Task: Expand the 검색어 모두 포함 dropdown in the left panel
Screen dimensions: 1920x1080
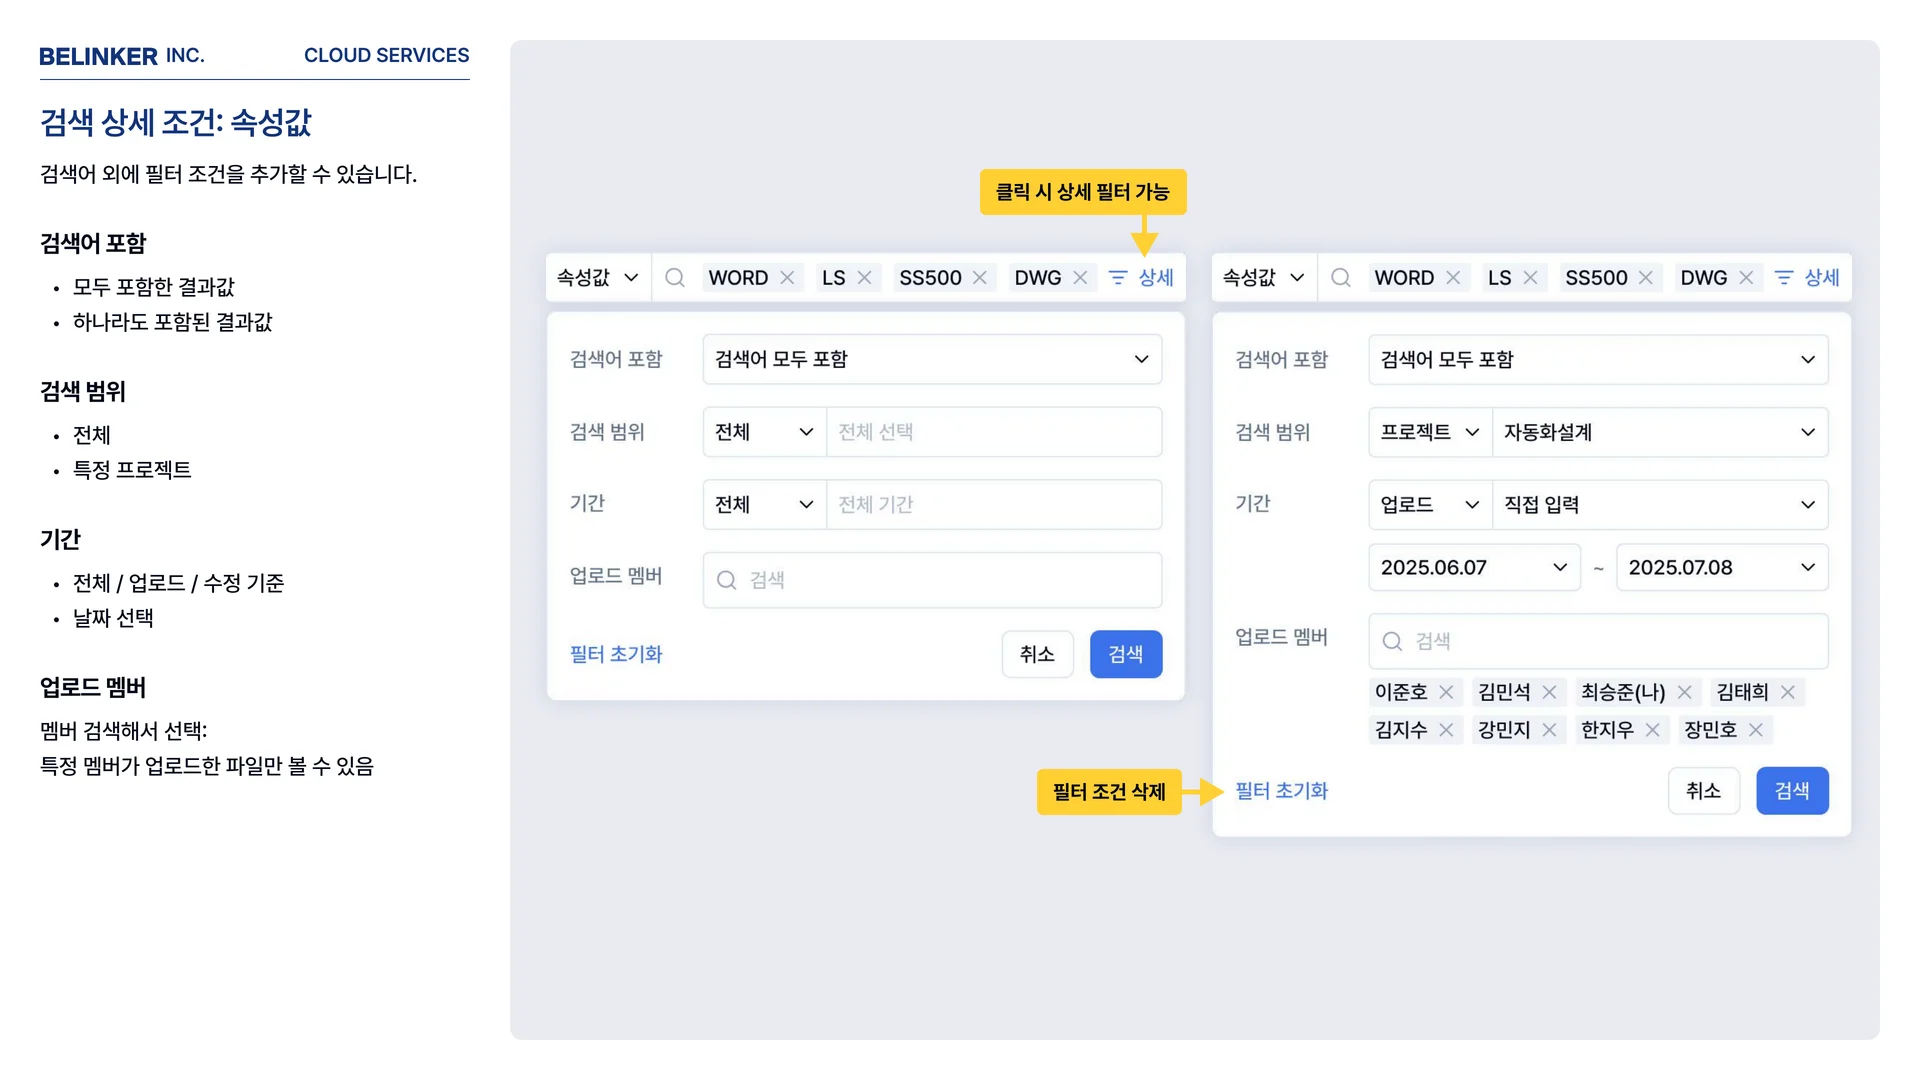Action: click(x=931, y=359)
